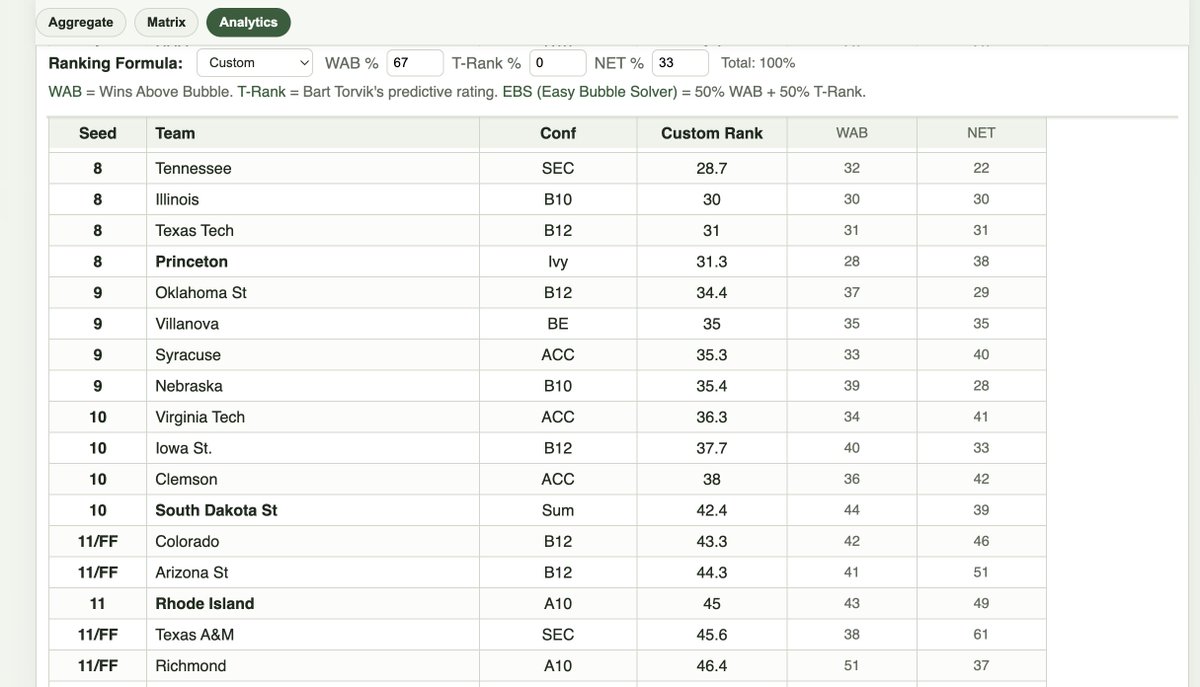The height and width of the screenshot is (687, 1200).
Task: Select the Villanova team cell
Action: pyautogui.click(x=313, y=323)
